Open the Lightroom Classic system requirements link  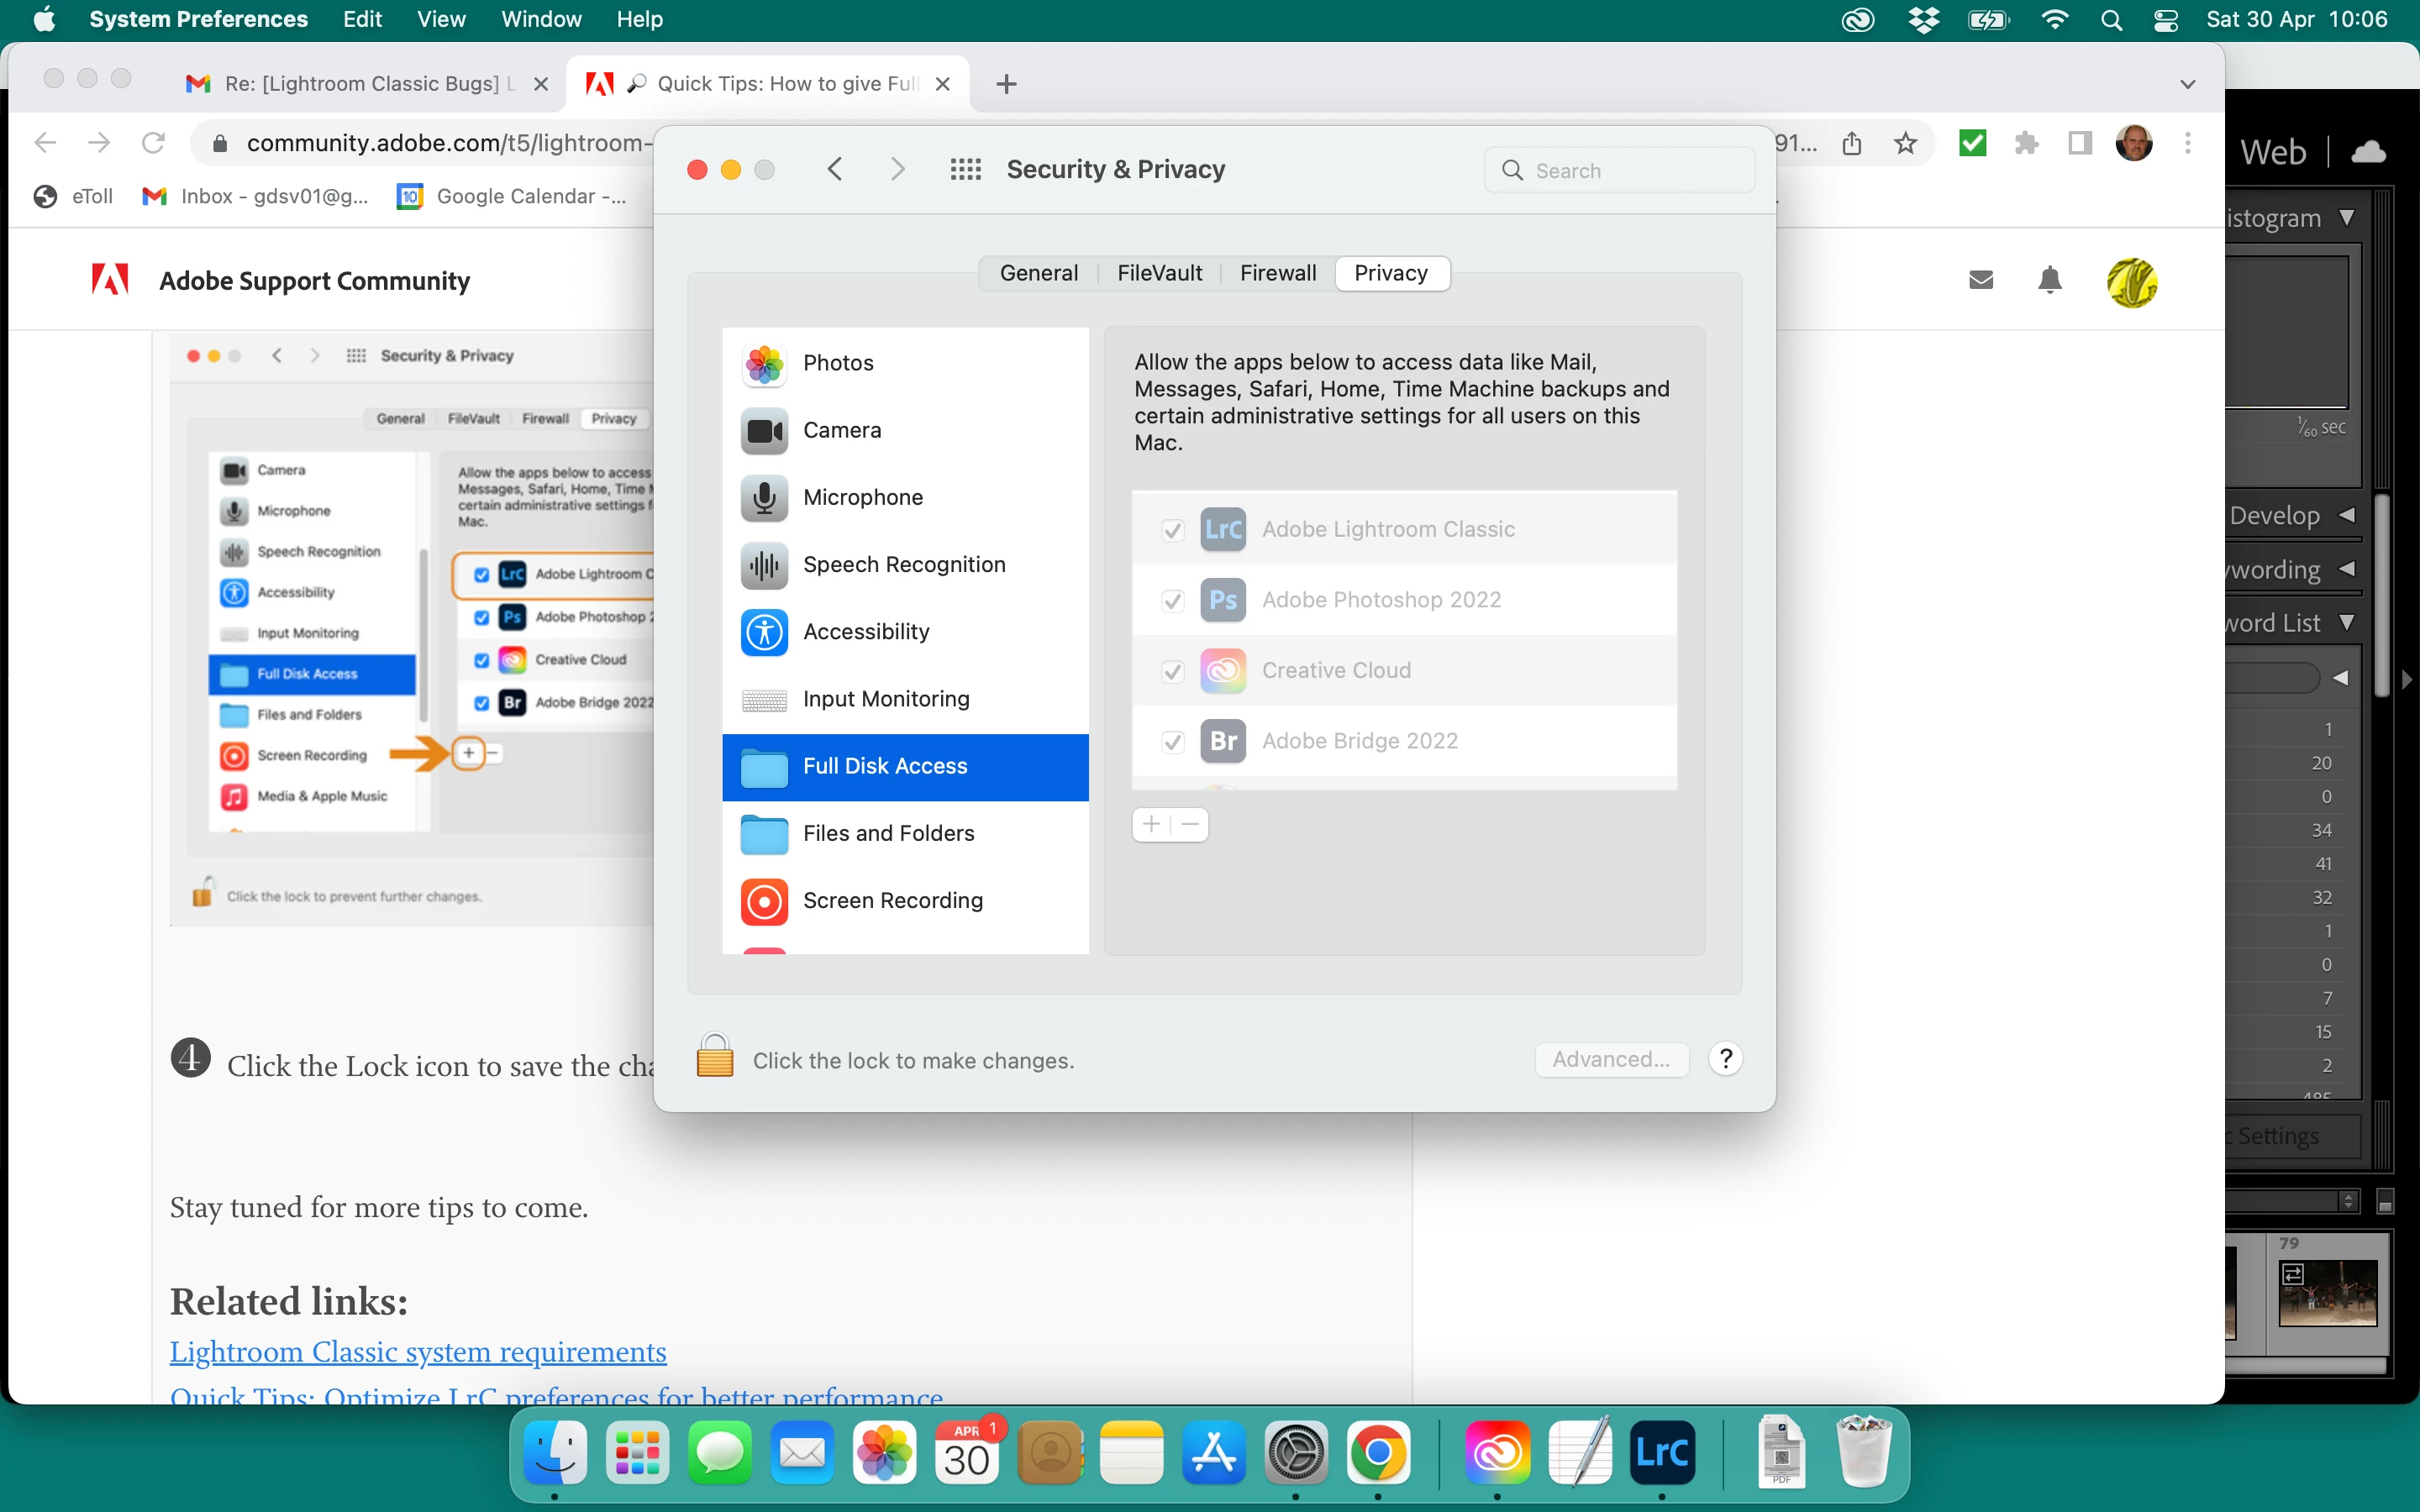[418, 1351]
